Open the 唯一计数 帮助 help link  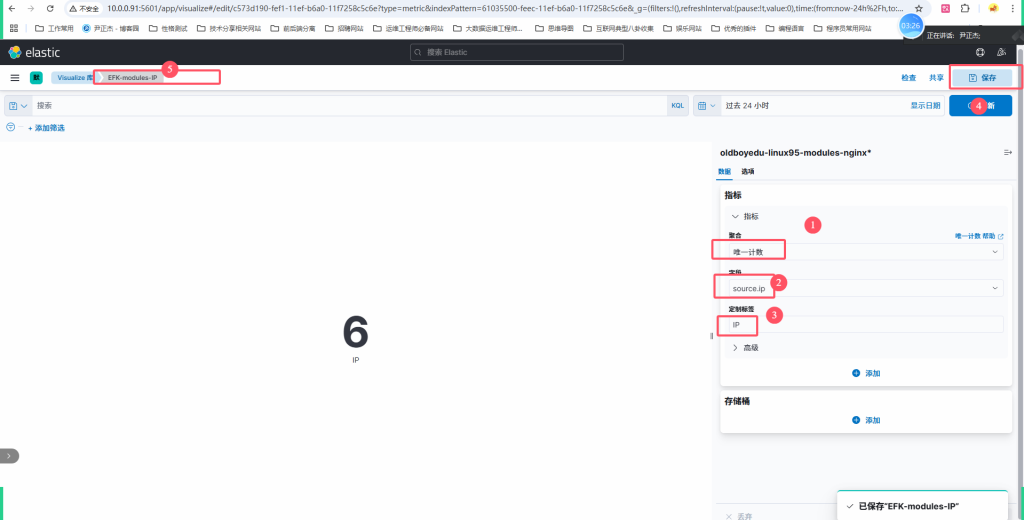[x=978, y=236]
